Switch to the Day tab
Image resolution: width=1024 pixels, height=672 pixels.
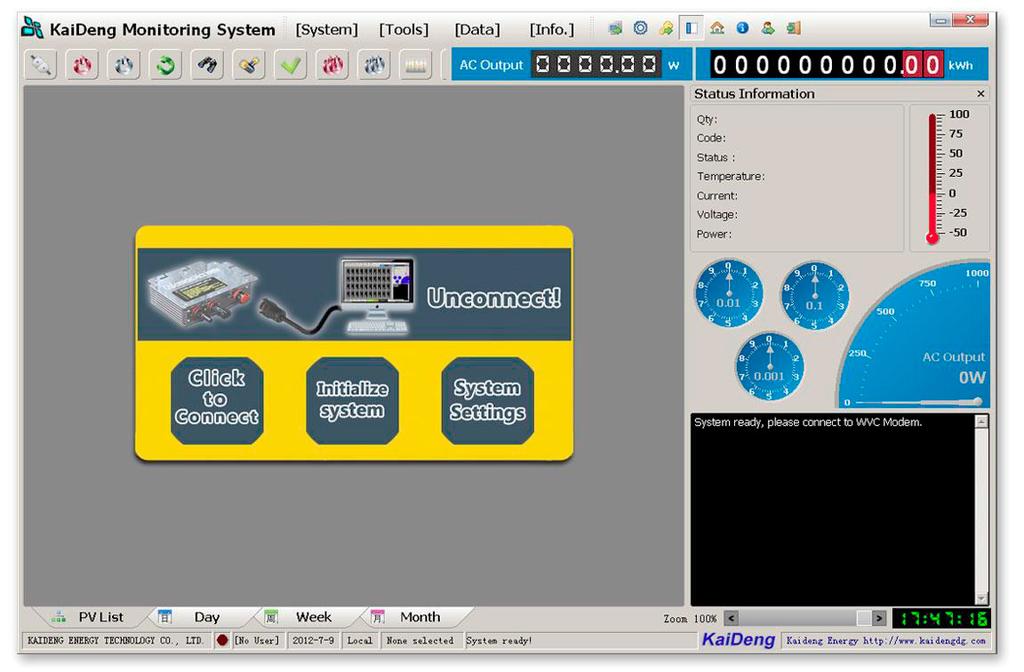tap(196, 617)
